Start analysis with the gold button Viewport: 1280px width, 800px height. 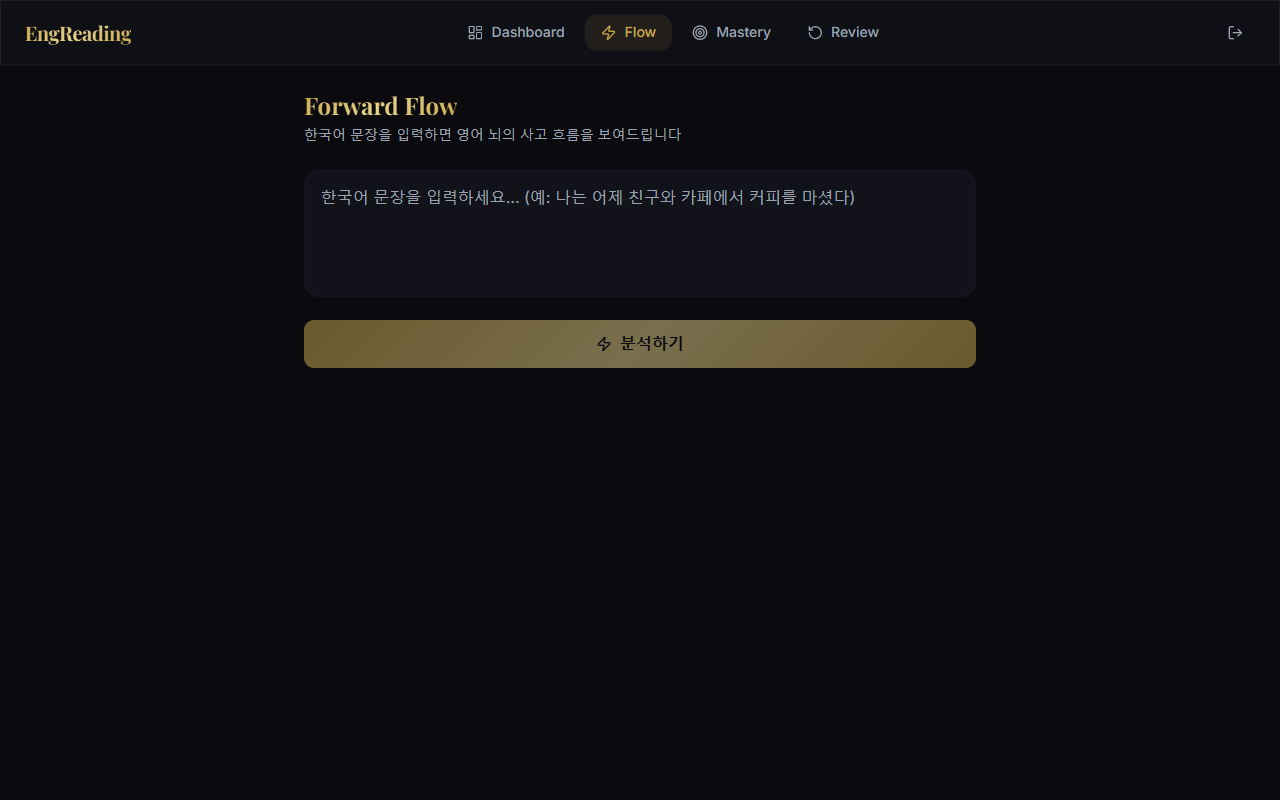(x=640, y=343)
